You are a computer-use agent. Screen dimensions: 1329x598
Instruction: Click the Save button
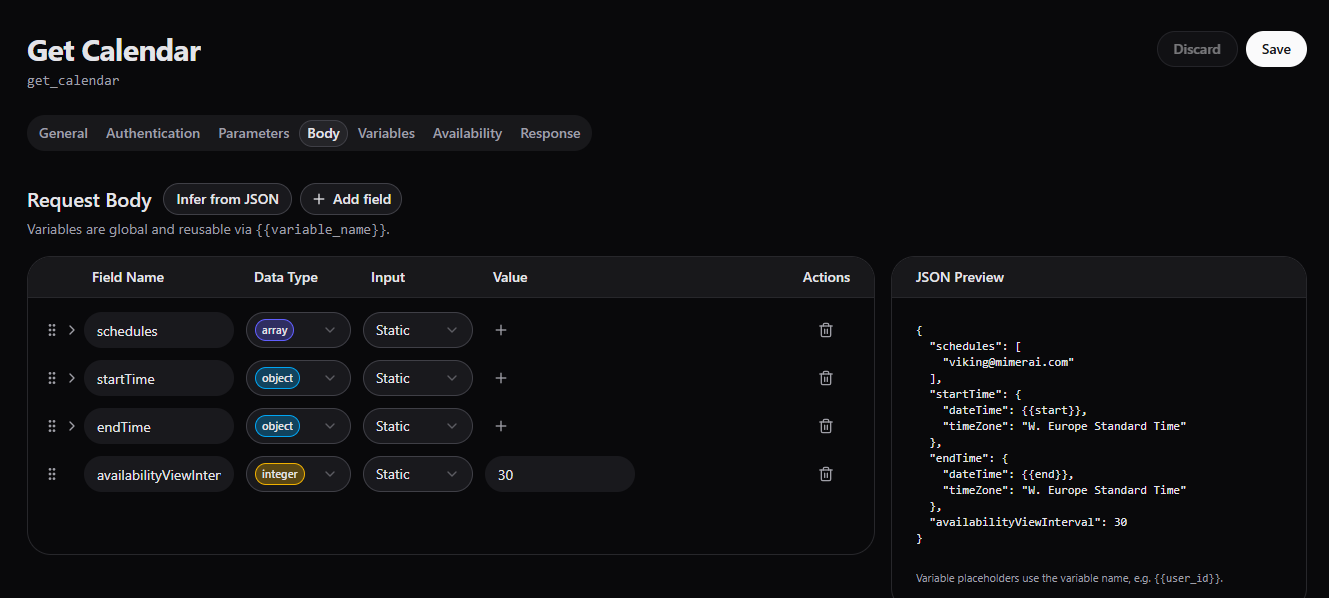click(x=1276, y=49)
